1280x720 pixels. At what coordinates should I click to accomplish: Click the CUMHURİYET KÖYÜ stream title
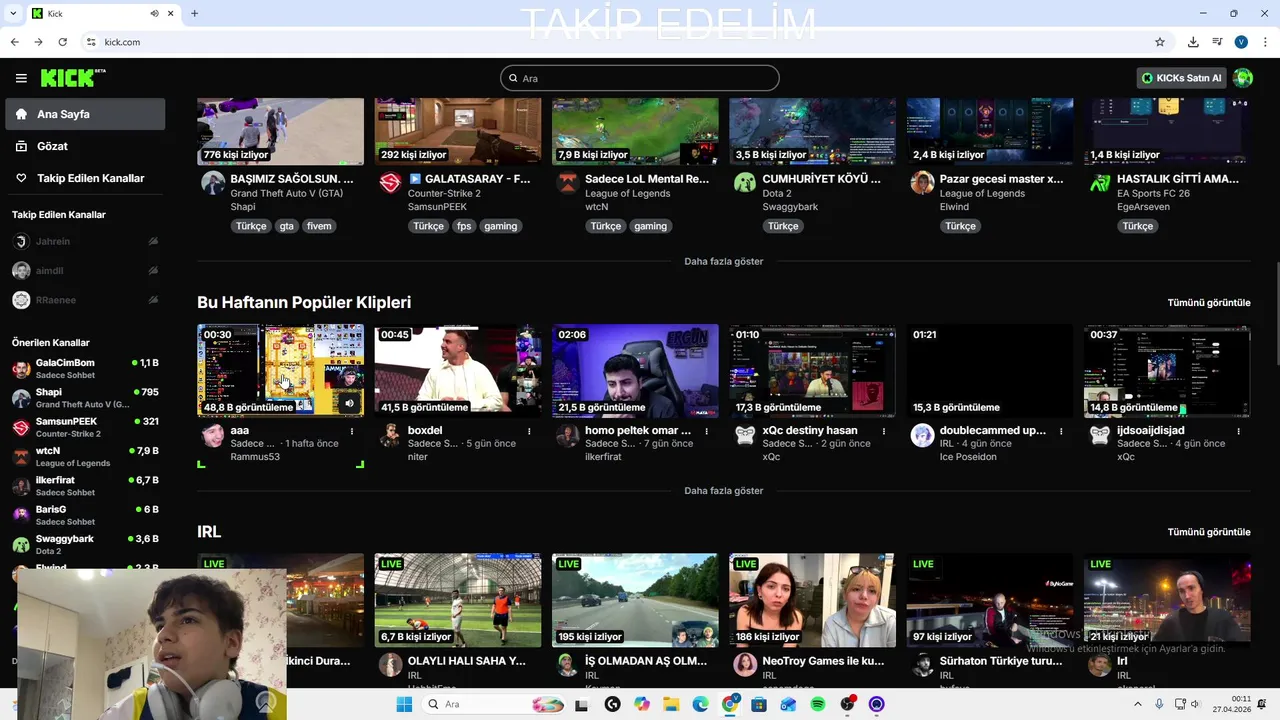click(x=822, y=179)
